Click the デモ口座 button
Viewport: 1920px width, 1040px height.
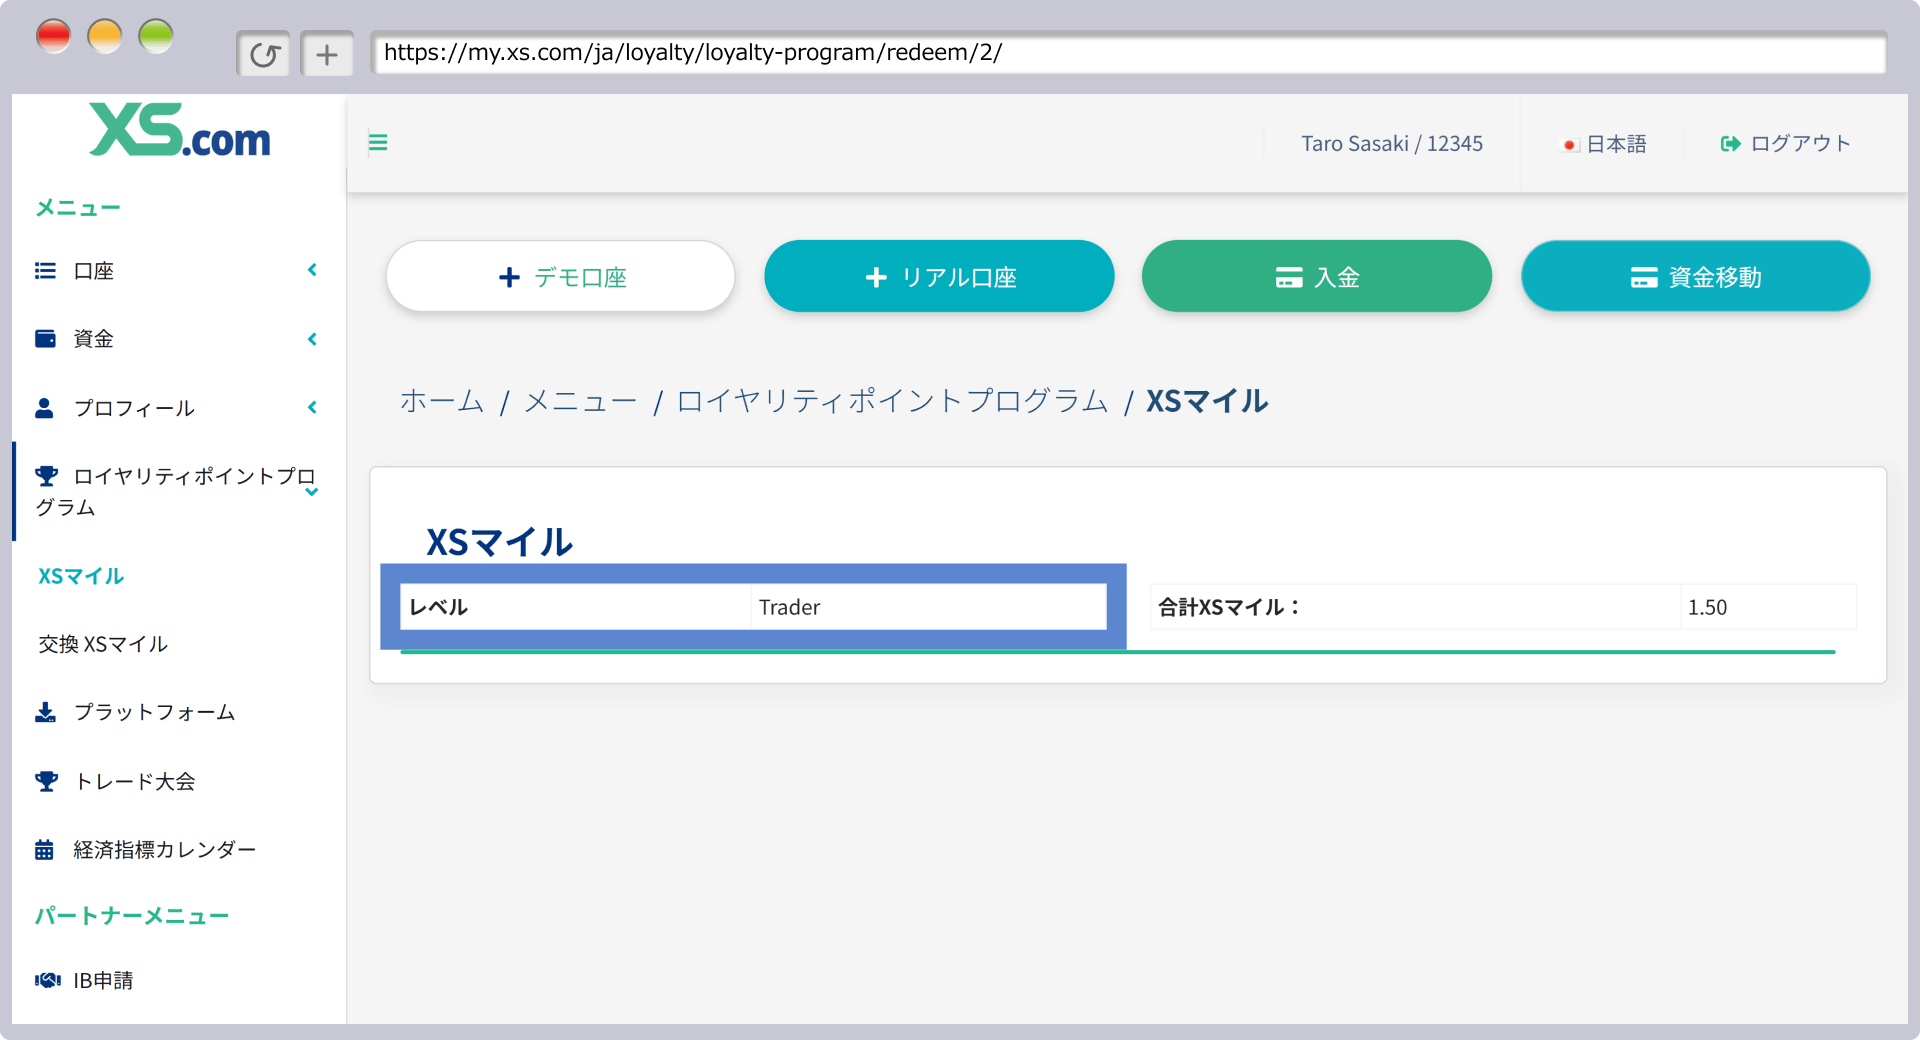click(561, 277)
